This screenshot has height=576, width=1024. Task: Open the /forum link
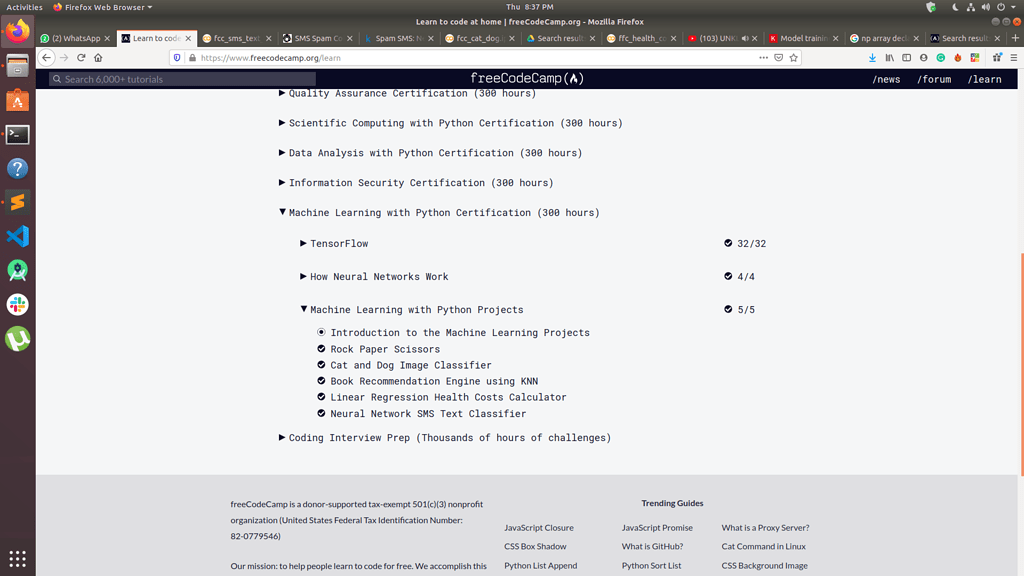(934, 78)
